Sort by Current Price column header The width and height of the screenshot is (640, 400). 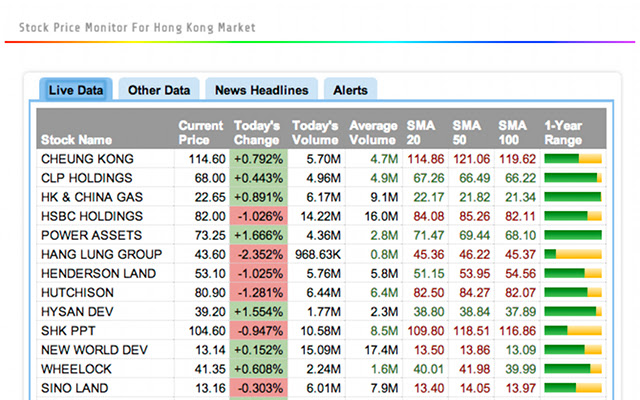point(200,133)
